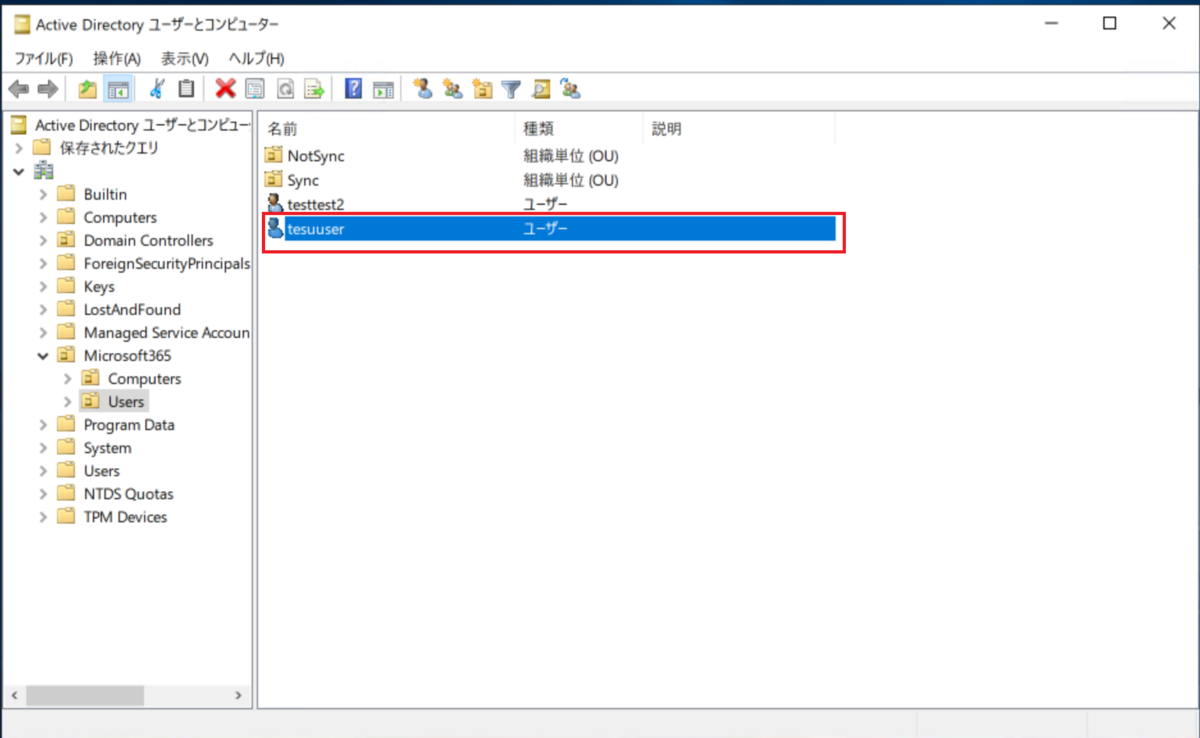Expand the Domain Controllers node
Viewport: 1200px width, 738px height.
tap(43, 240)
